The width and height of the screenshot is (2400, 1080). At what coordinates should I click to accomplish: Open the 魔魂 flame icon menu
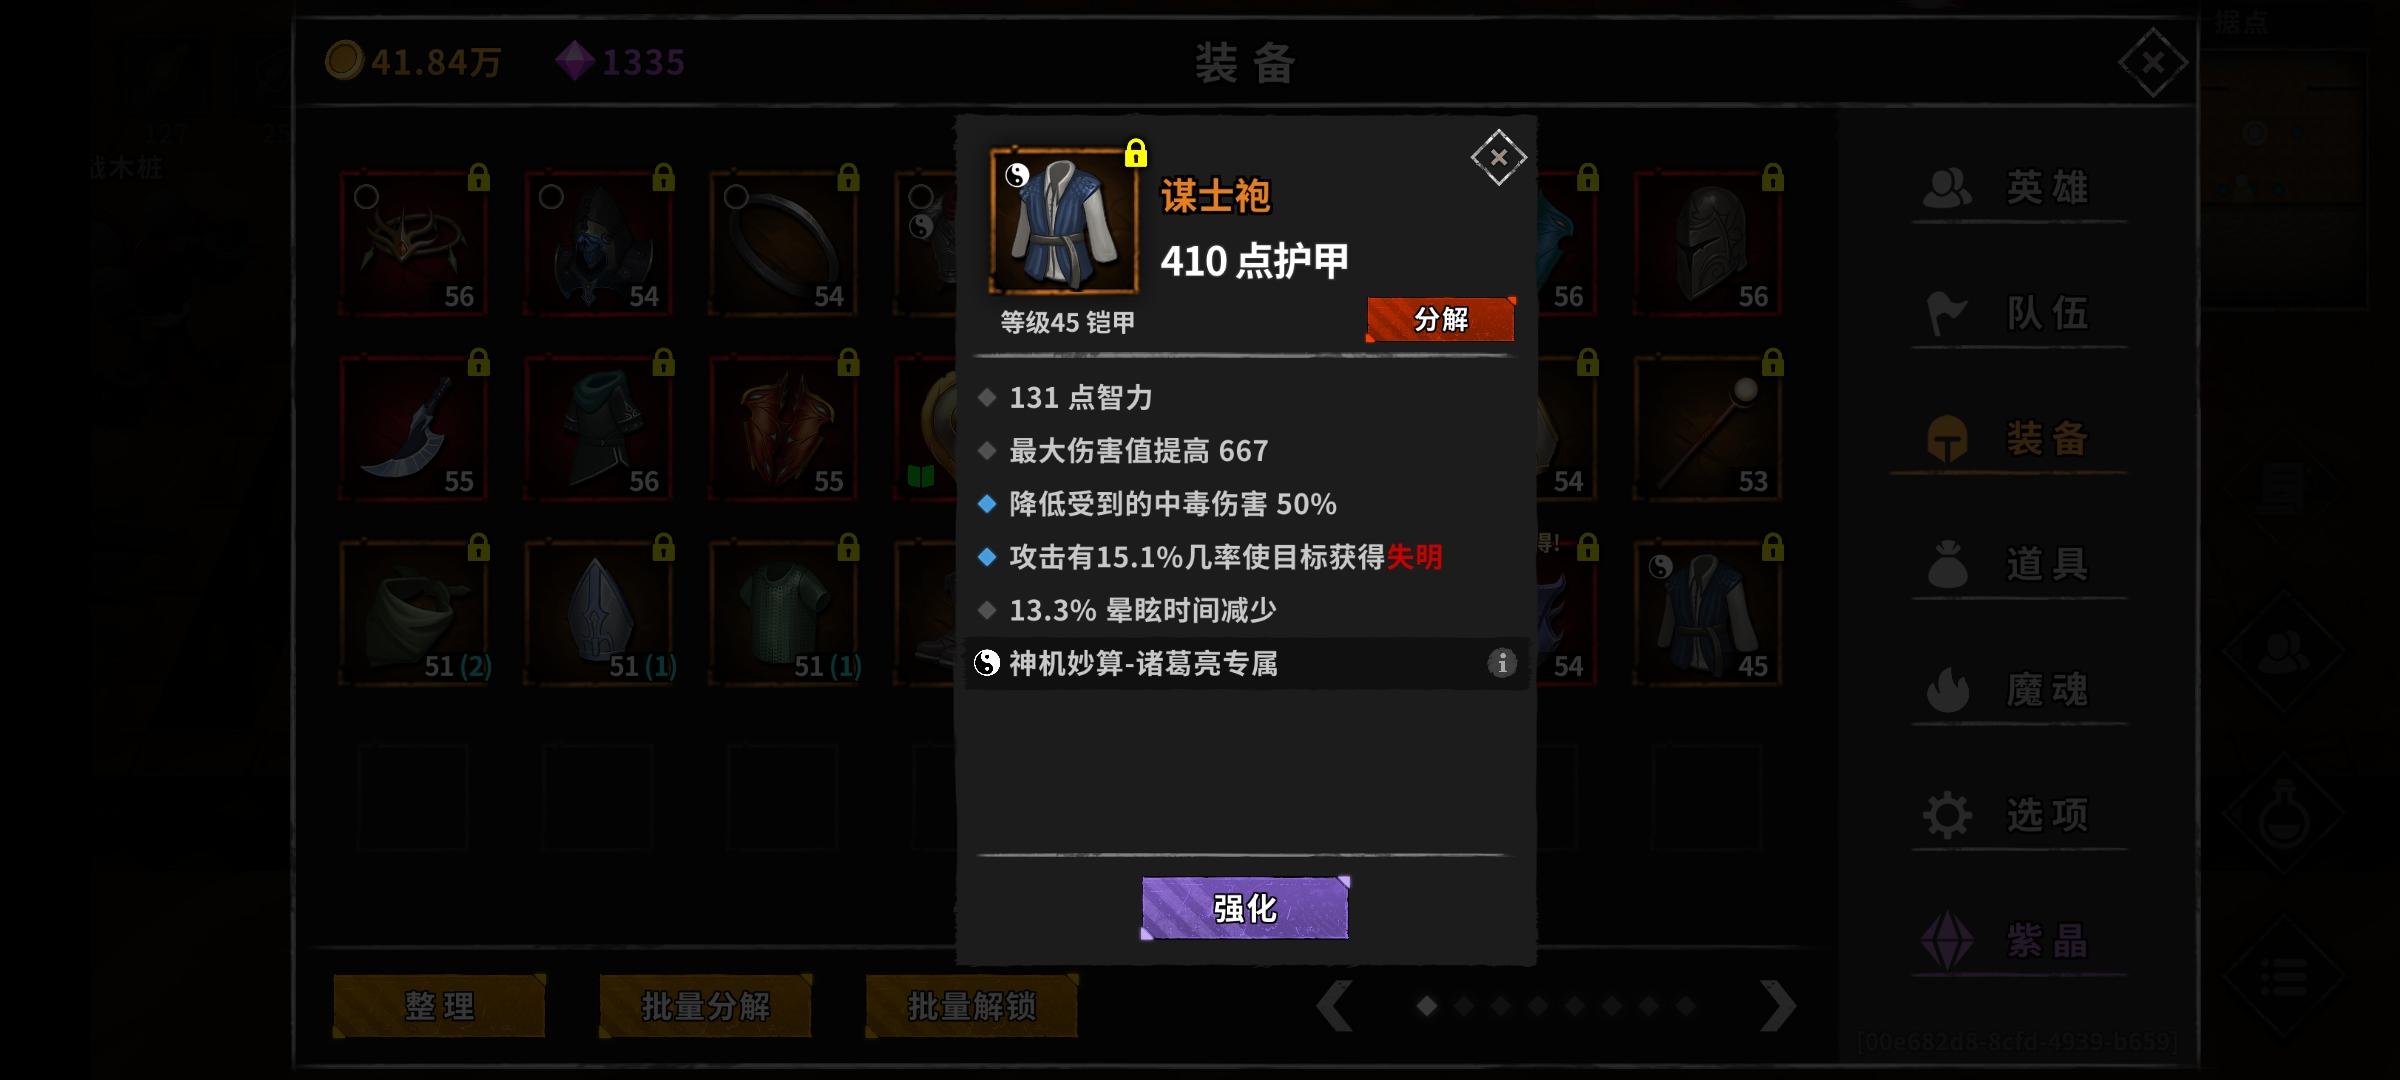point(1947,690)
